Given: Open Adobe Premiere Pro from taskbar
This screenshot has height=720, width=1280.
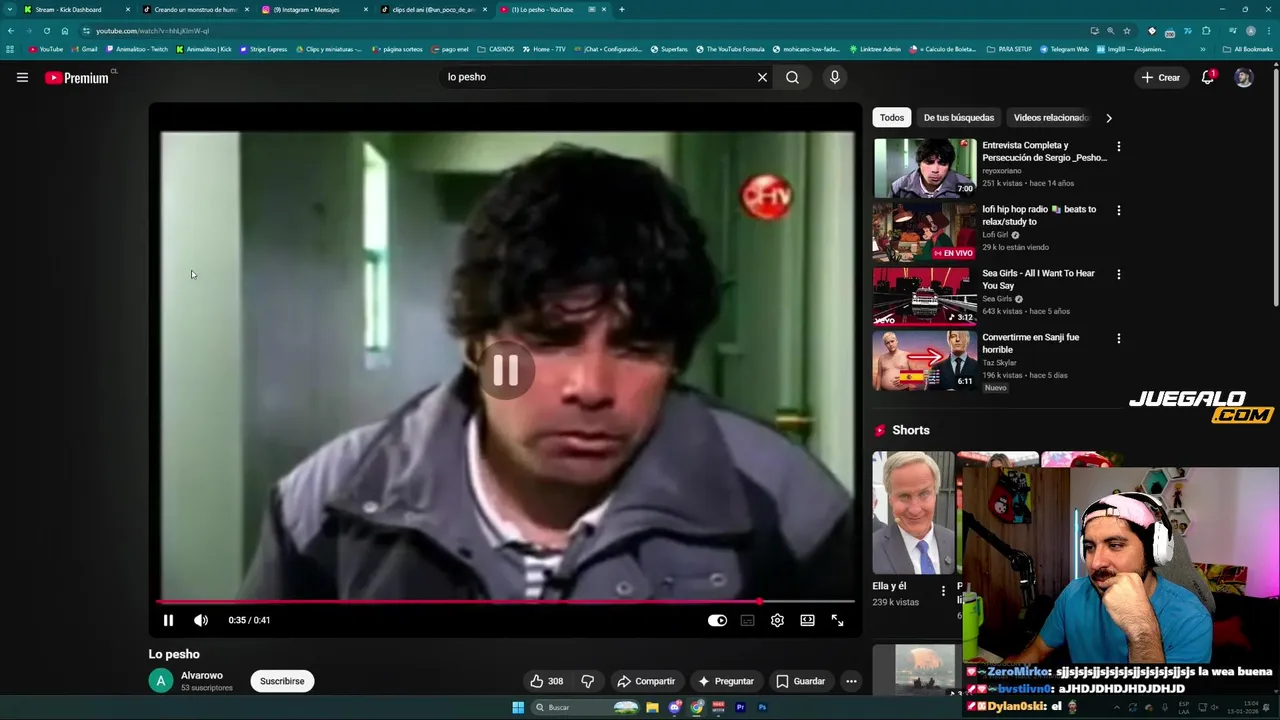Looking at the screenshot, I should pos(741,707).
